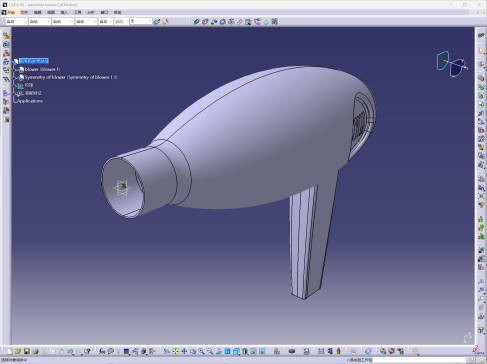Select the Rotate view tool

pyautogui.click(x=193, y=351)
